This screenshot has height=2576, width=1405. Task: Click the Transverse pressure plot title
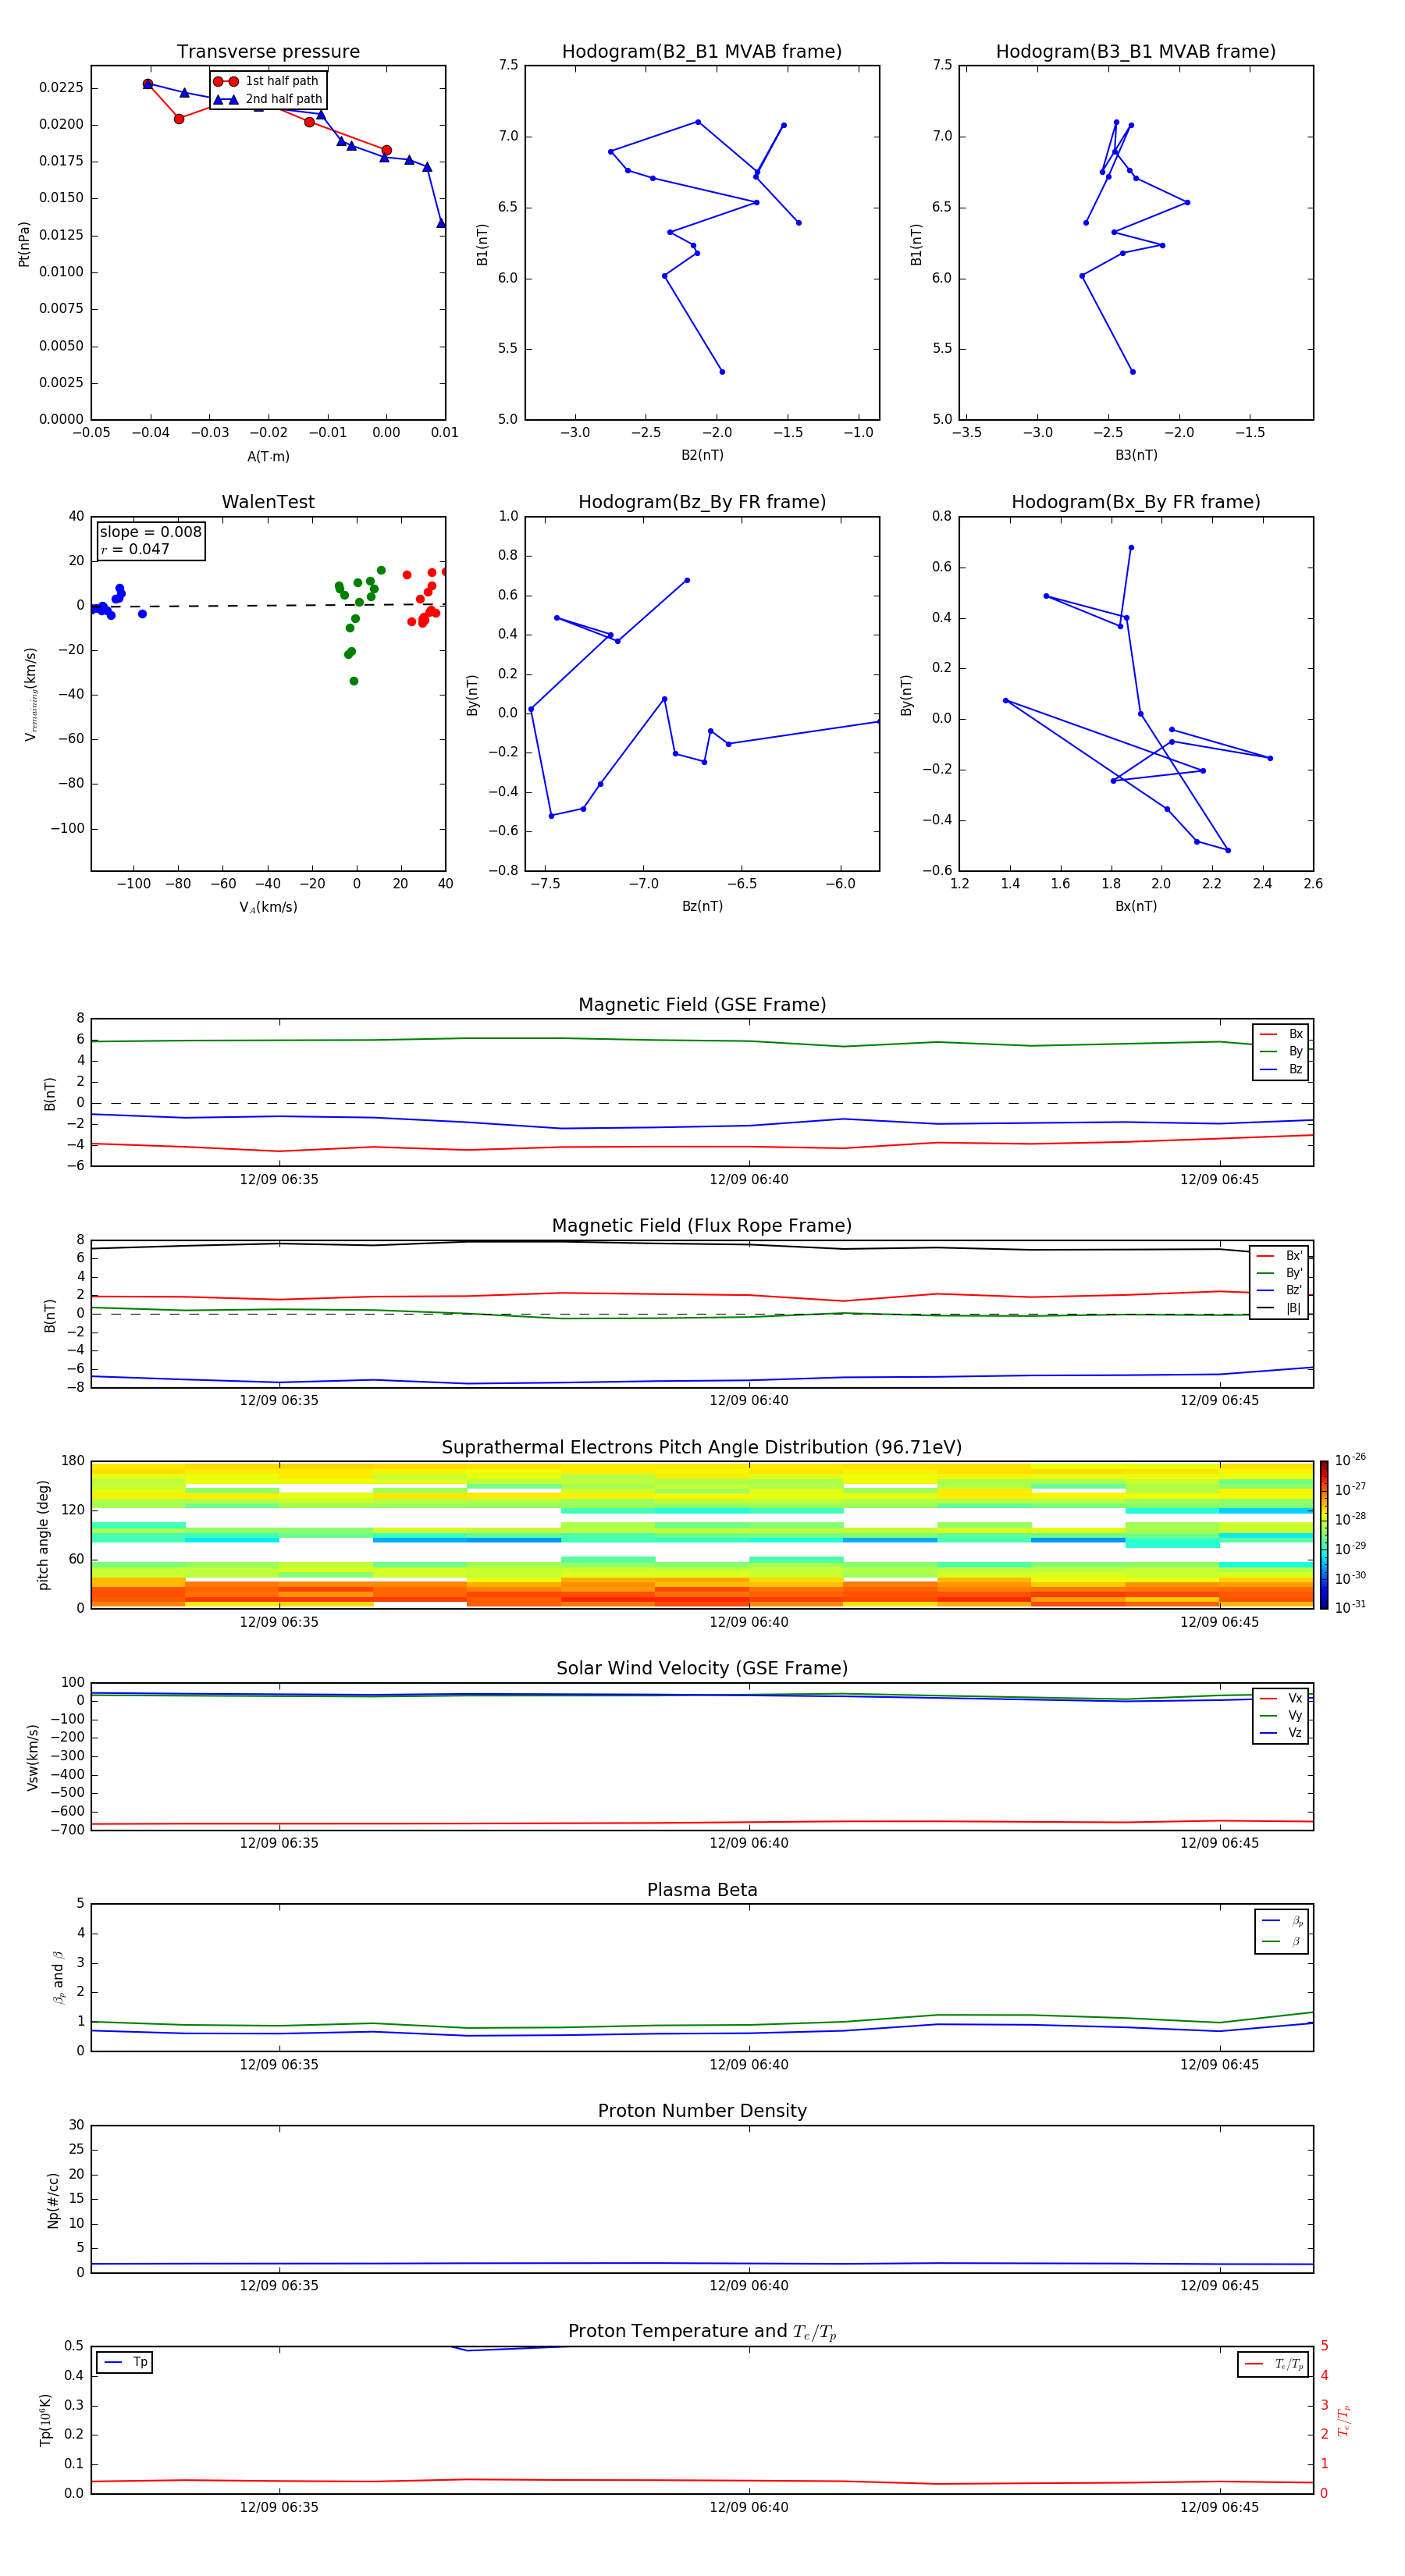click(x=268, y=52)
